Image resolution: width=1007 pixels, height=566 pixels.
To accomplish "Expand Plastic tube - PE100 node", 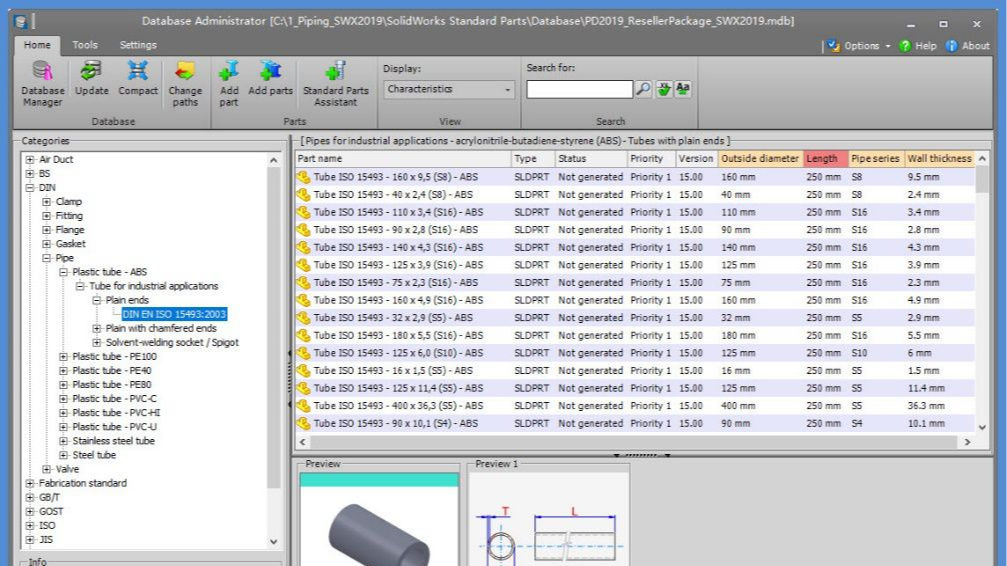I will 63,357.
